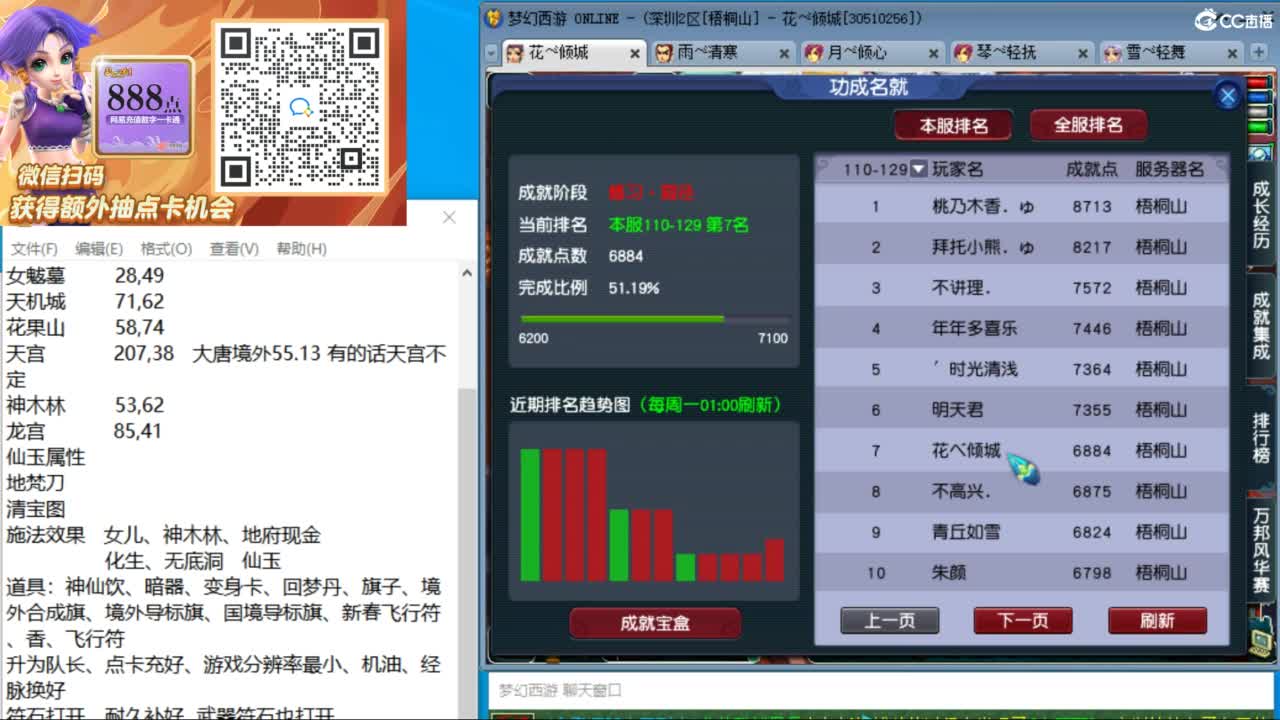Click 刷新 to refresh the ranking list
The width and height of the screenshot is (1280, 720).
(1157, 620)
